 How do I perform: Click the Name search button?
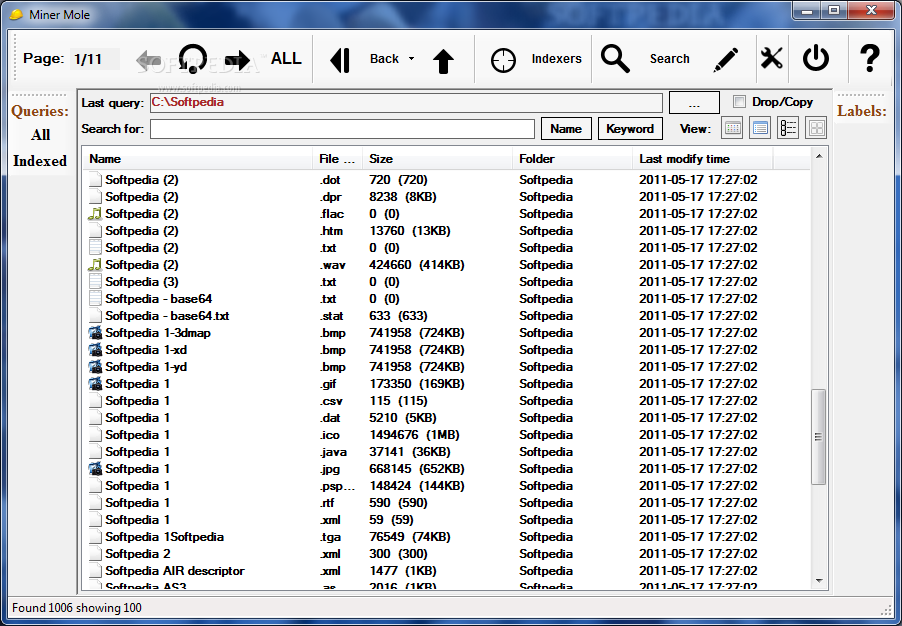click(566, 129)
